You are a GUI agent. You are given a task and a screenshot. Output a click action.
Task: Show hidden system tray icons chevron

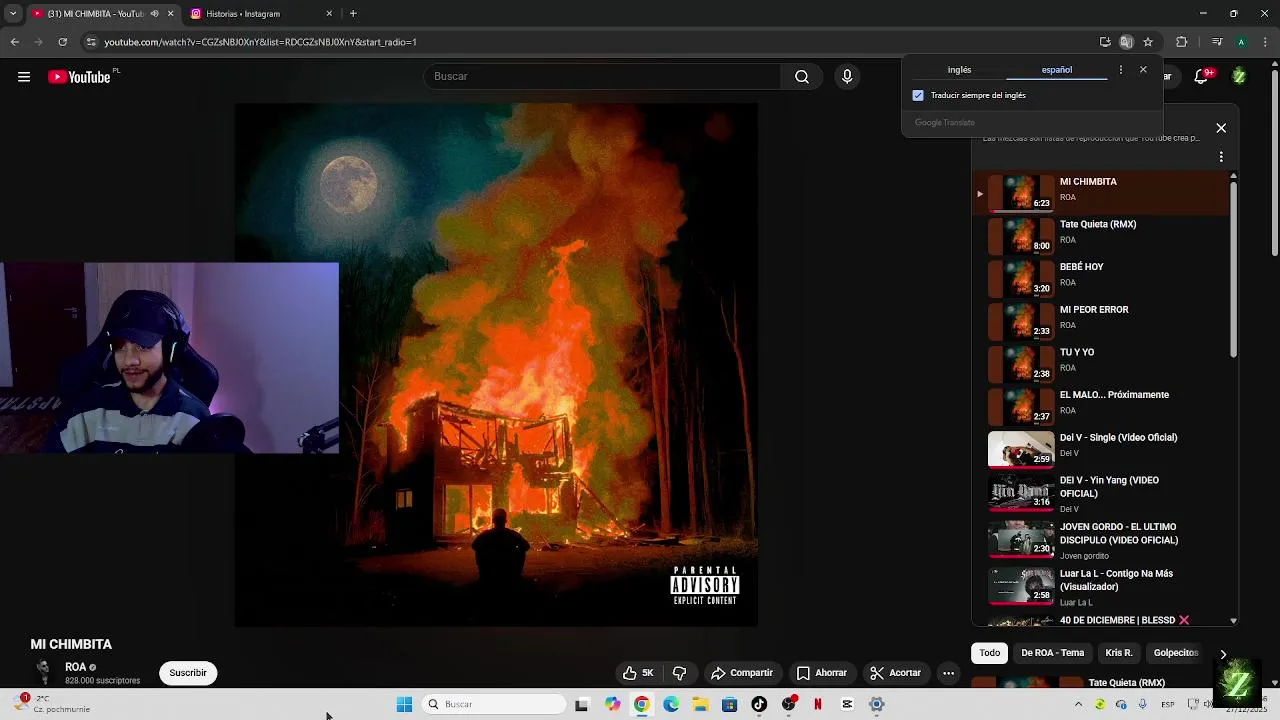[x=1078, y=705]
